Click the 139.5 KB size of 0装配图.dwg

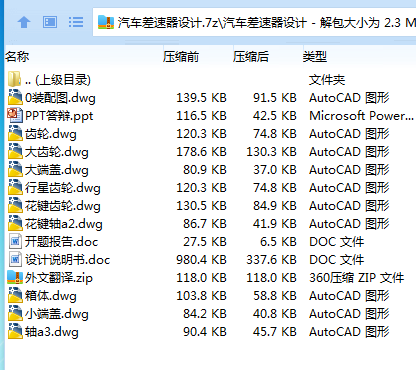pos(201,98)
